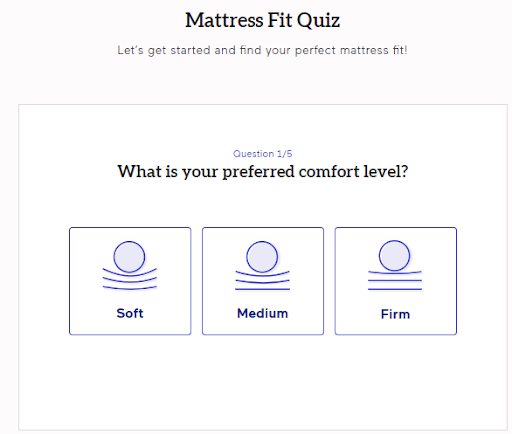Click the lines beneath Medium's circle

click(x=262, y=280)
